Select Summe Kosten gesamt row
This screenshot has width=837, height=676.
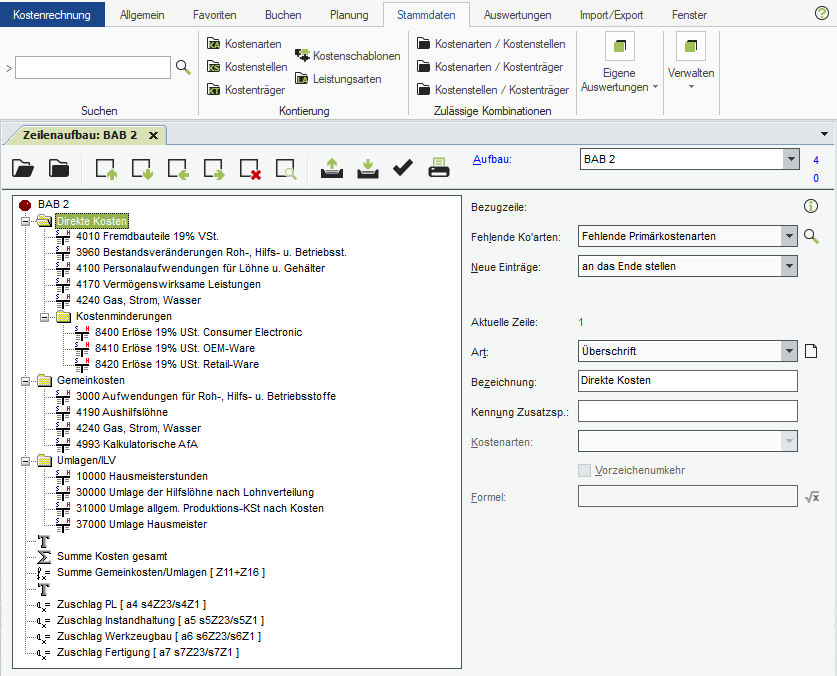(112, 556)
